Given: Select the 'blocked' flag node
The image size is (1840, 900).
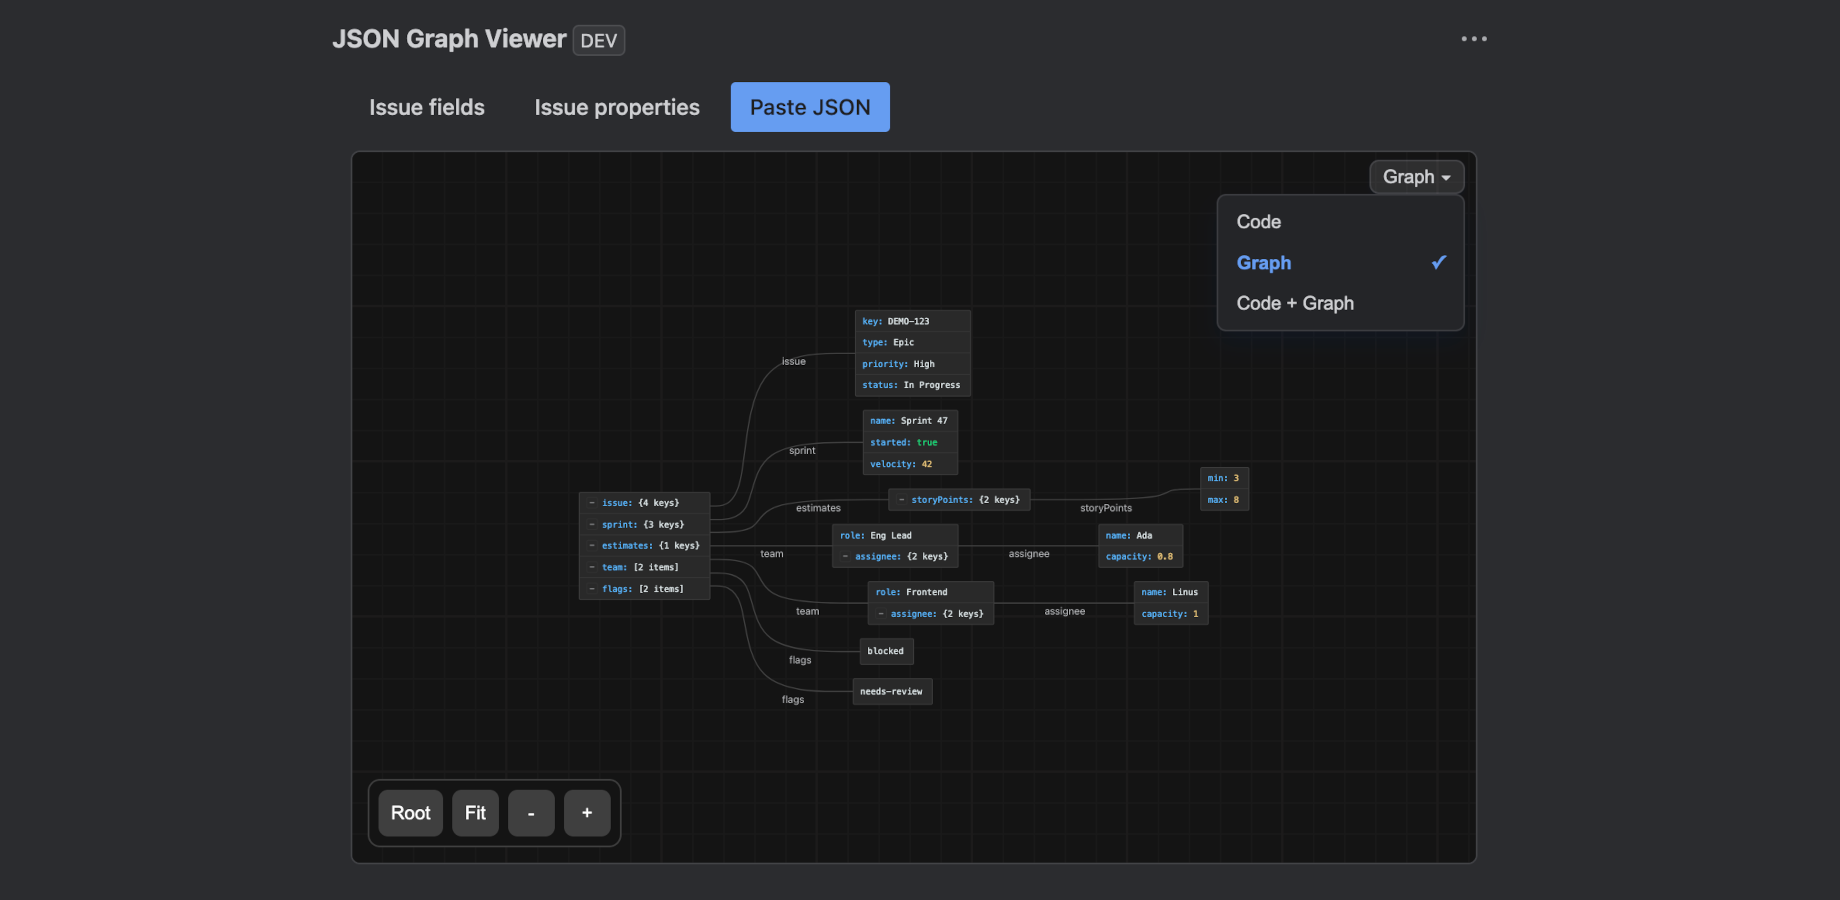Looking at the screenshot, I should [886, 651].
